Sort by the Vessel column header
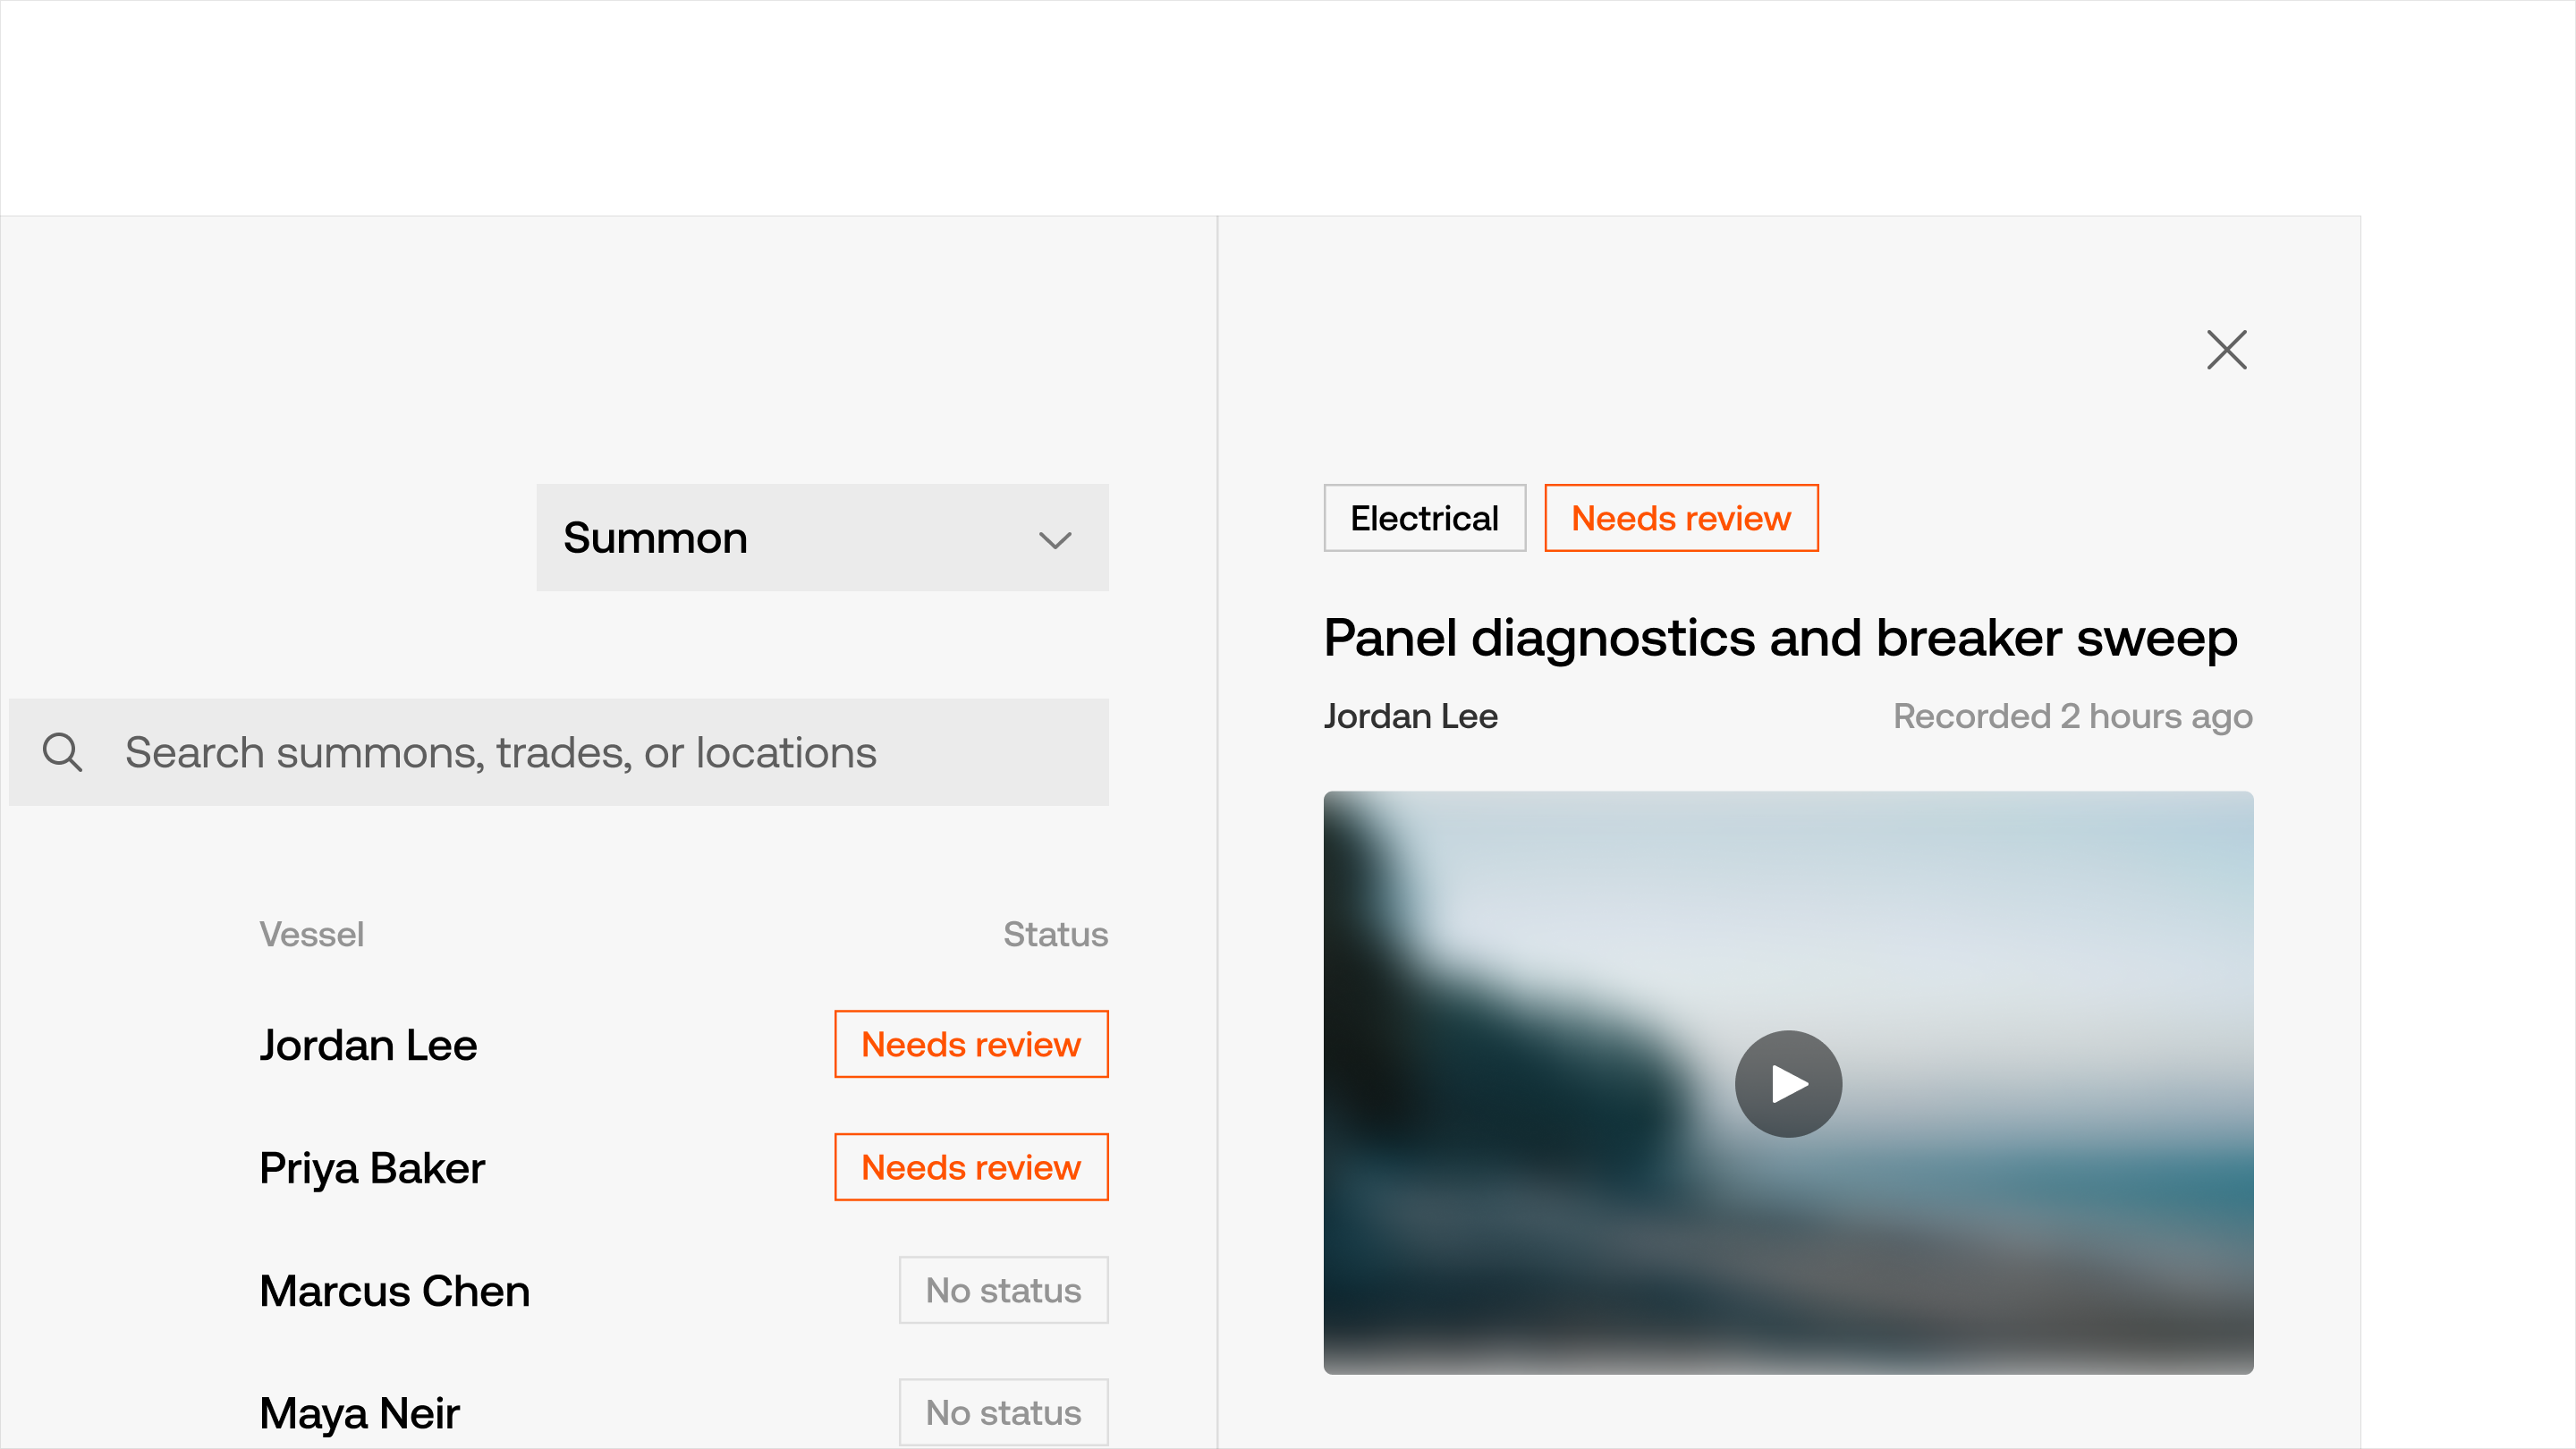This screenshot has width=2576, height=1449. 311,934
